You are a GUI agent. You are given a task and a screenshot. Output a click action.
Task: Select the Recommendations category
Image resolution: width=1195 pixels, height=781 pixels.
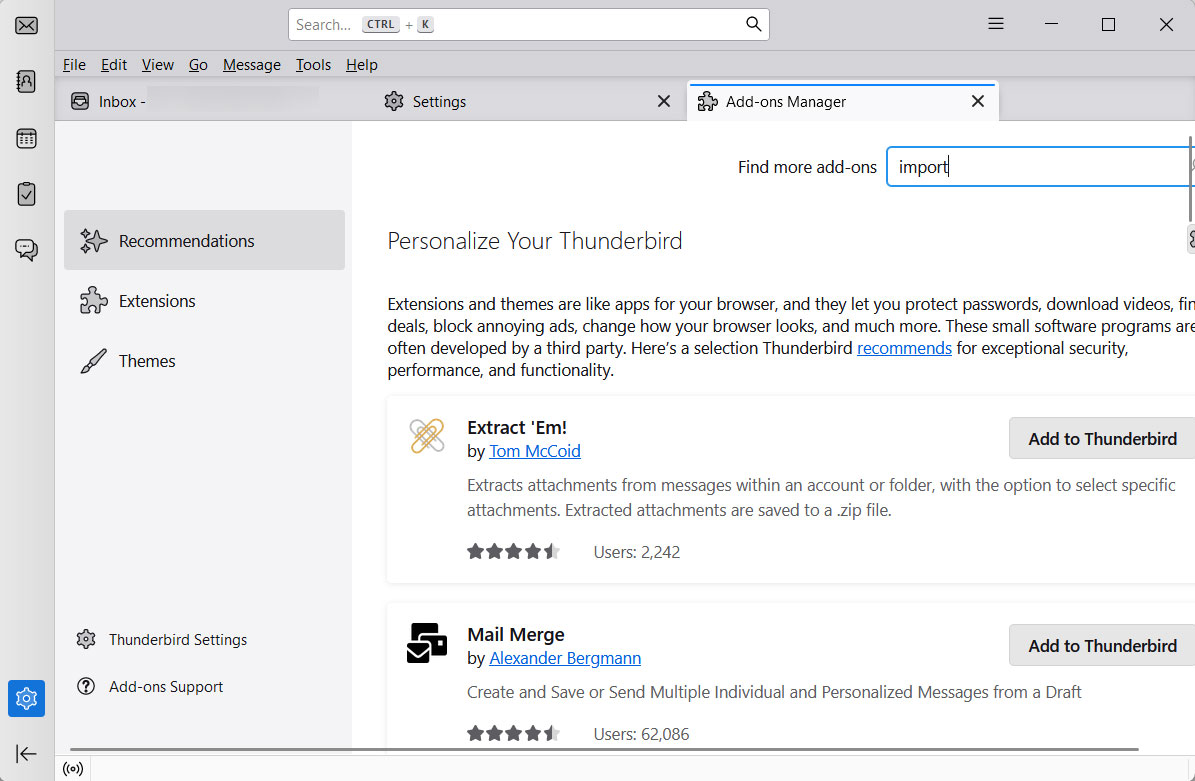pos(186,240)
